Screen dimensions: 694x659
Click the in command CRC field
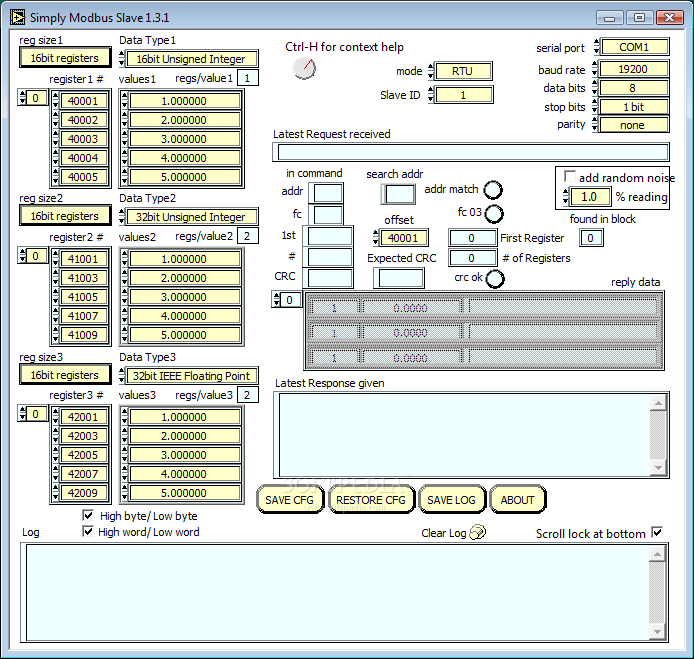330,278
